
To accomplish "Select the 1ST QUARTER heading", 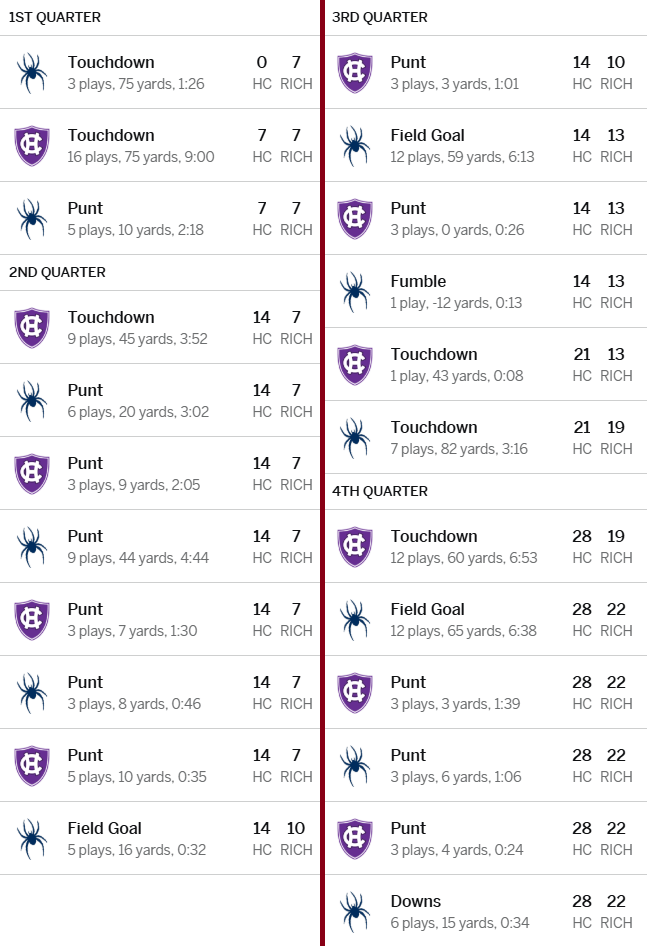I will (x=54, y=17).
